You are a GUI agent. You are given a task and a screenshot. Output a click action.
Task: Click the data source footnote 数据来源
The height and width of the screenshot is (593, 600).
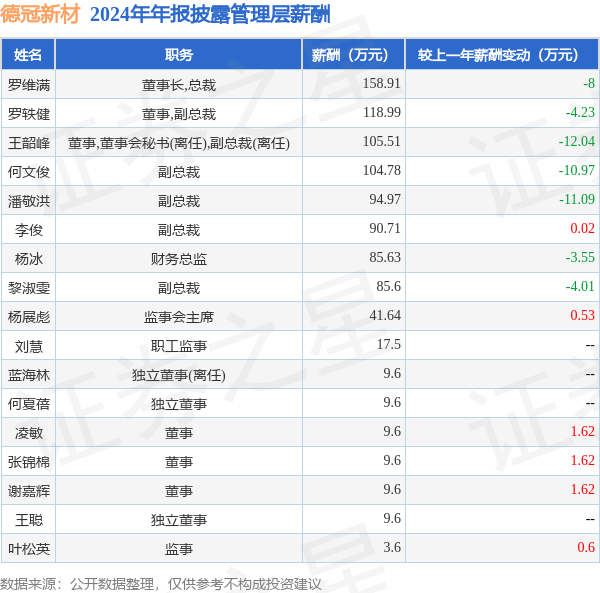(161, 584)
